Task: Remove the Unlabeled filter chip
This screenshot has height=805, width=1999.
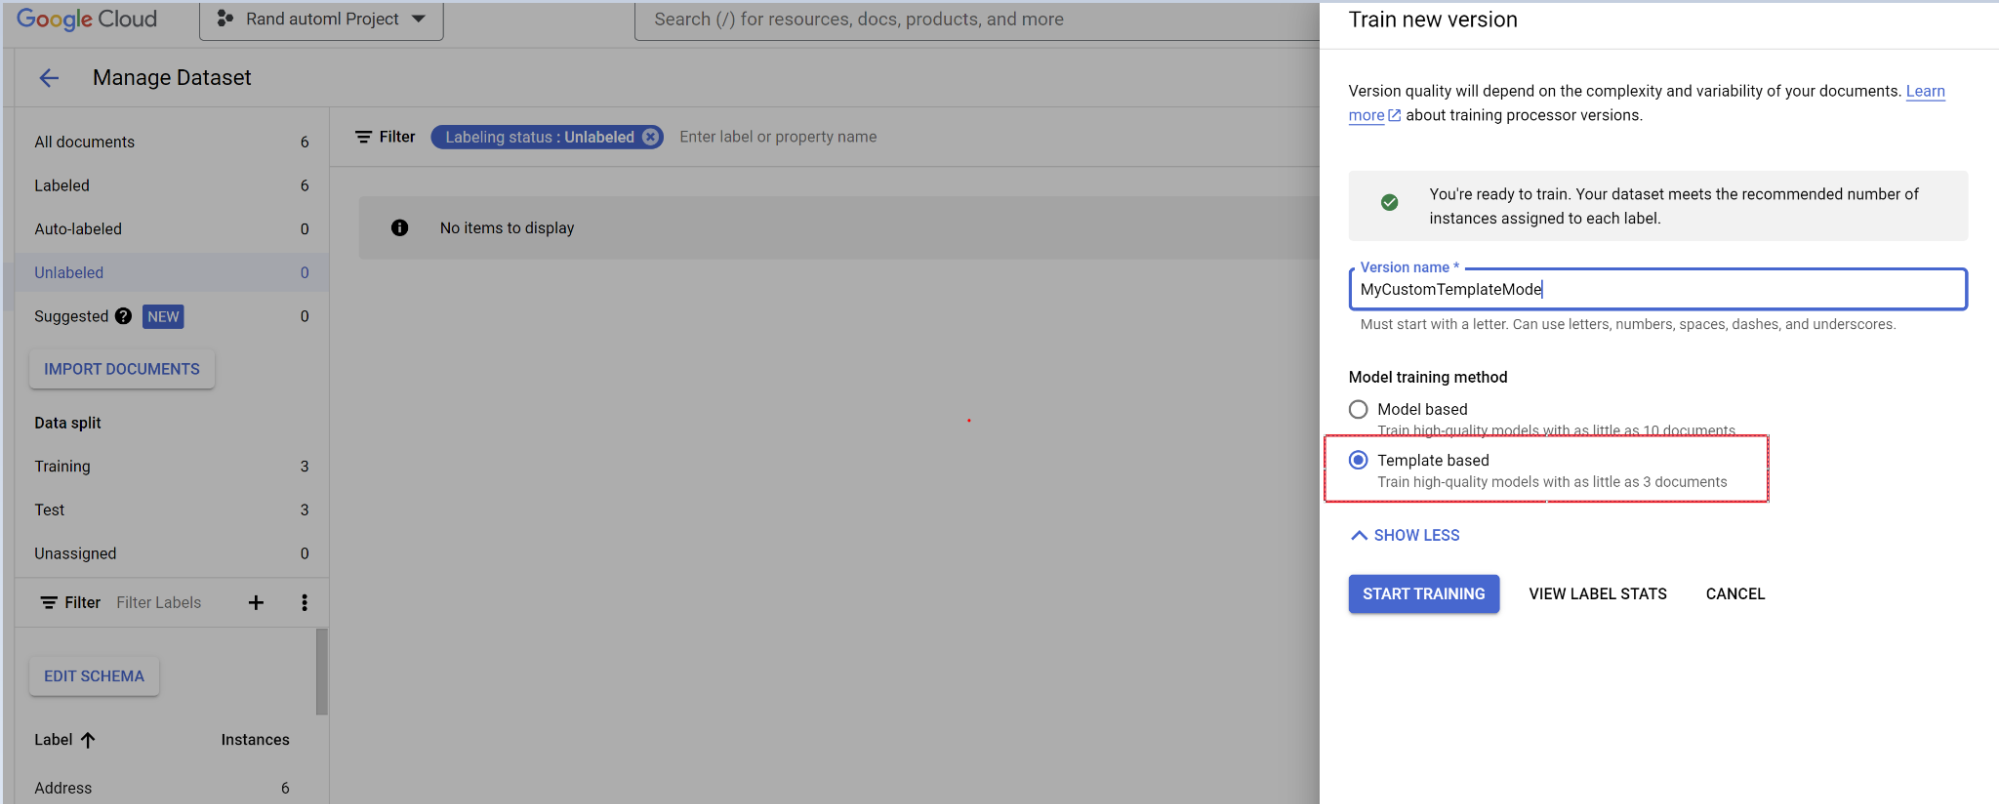Action: 651,137
